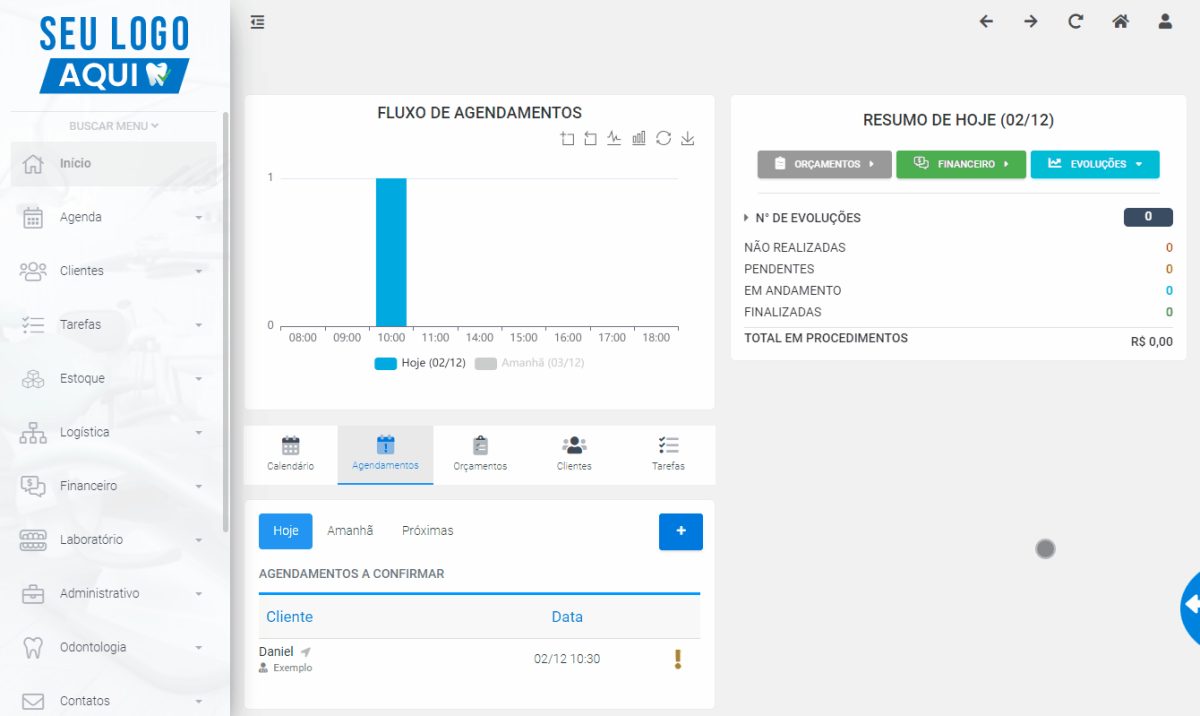
Task: Switch to the Clientes tab
Action: tap(574, 455)
